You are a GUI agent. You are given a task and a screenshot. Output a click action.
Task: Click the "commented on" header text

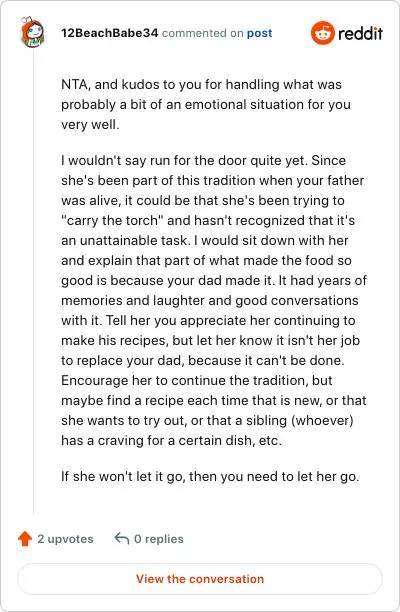203,33
